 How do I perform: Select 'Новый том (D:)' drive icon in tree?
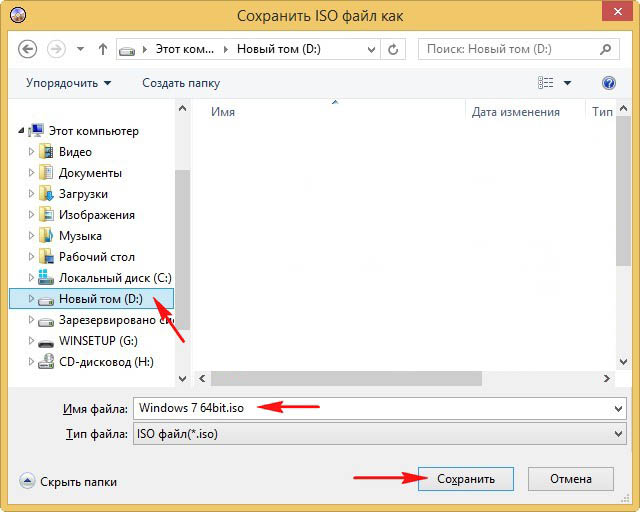46,301
